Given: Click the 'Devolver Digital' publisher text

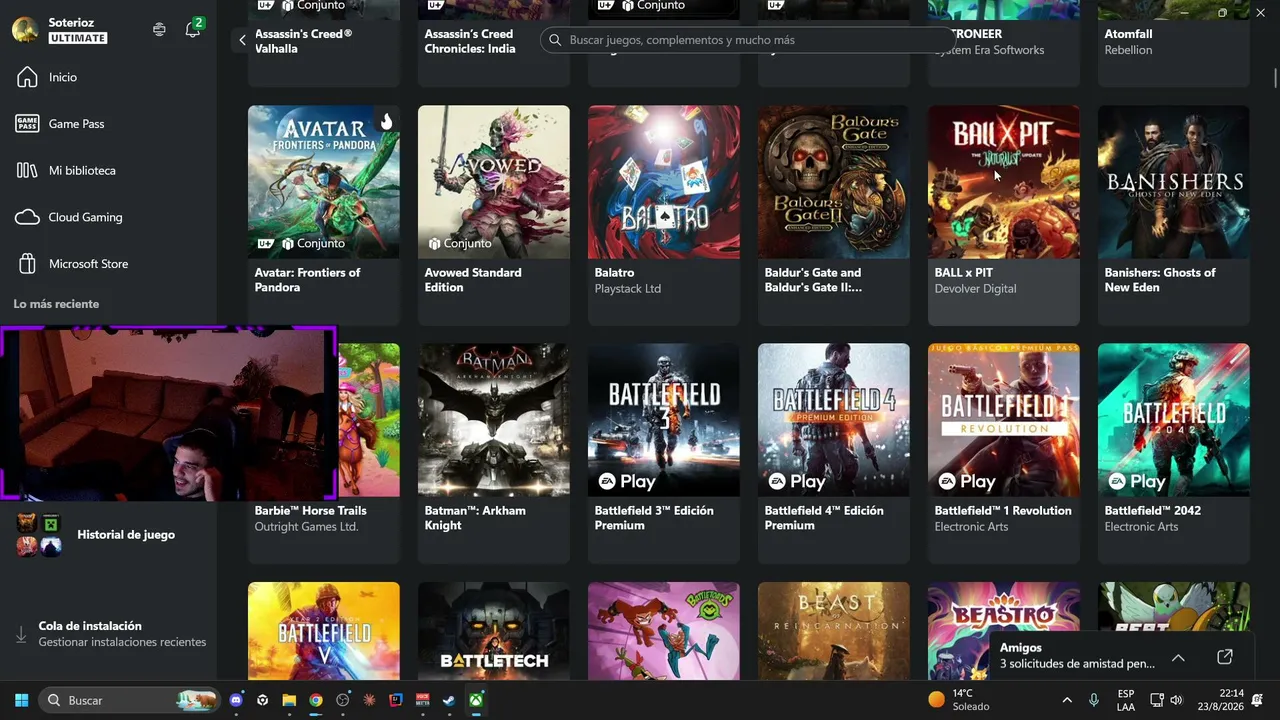Looking at the screenshot, I should pos(975,289).
